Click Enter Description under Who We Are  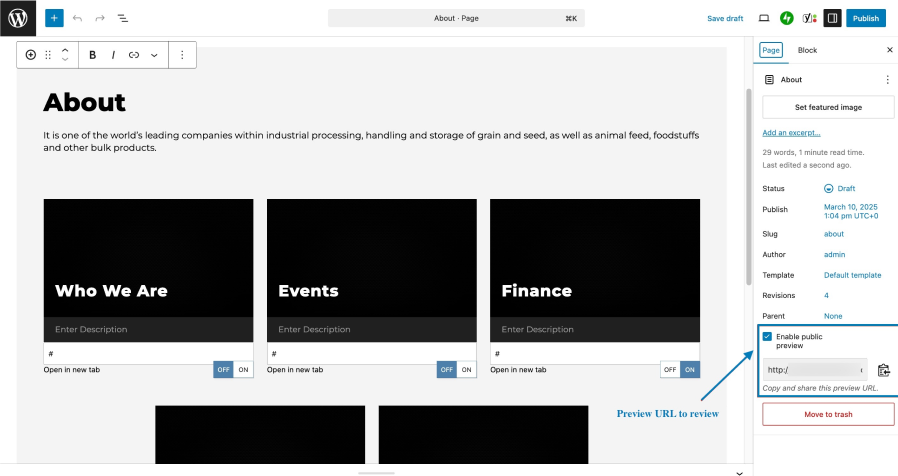point(91,329)
